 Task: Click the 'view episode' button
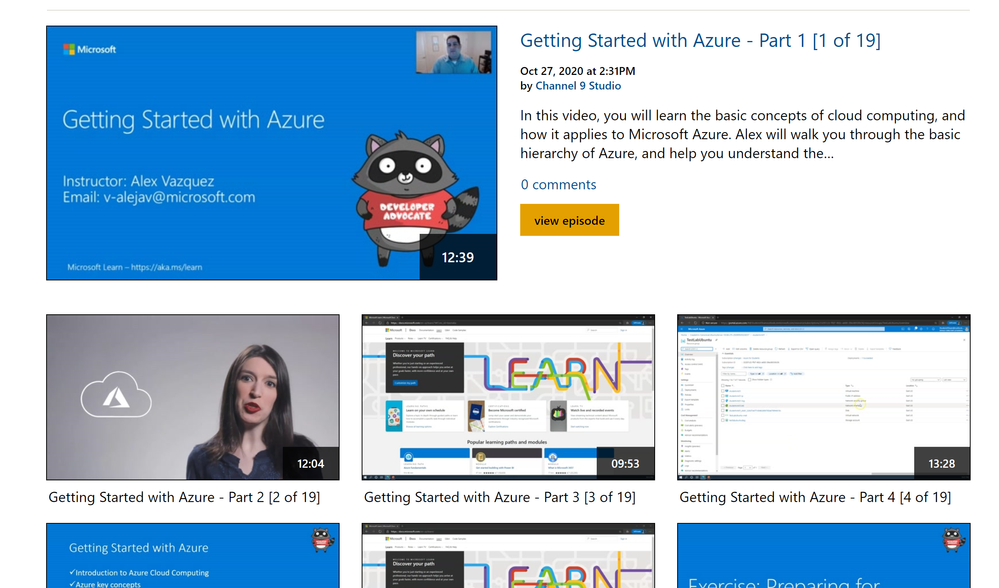pos(569,220)
